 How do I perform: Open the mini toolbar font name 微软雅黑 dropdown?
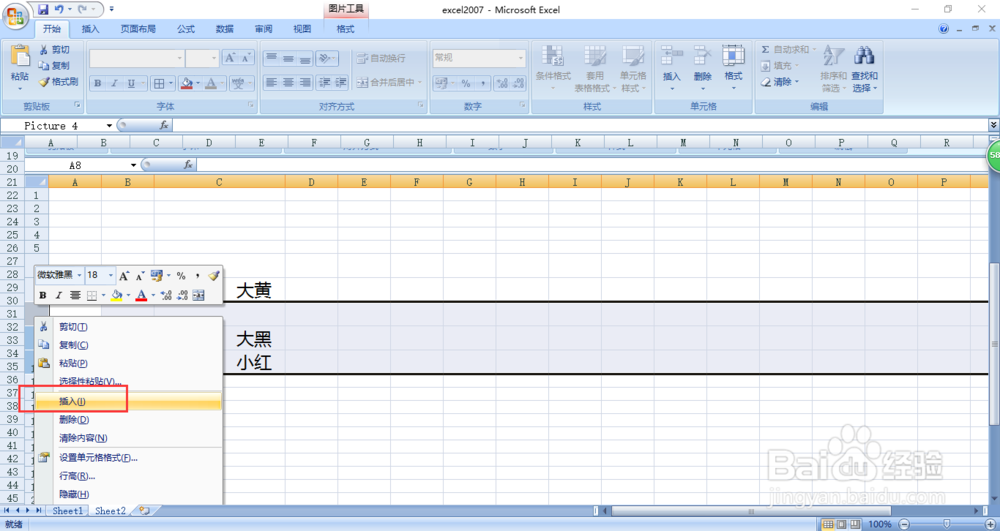pyautogui.click(x=79, y=275)
